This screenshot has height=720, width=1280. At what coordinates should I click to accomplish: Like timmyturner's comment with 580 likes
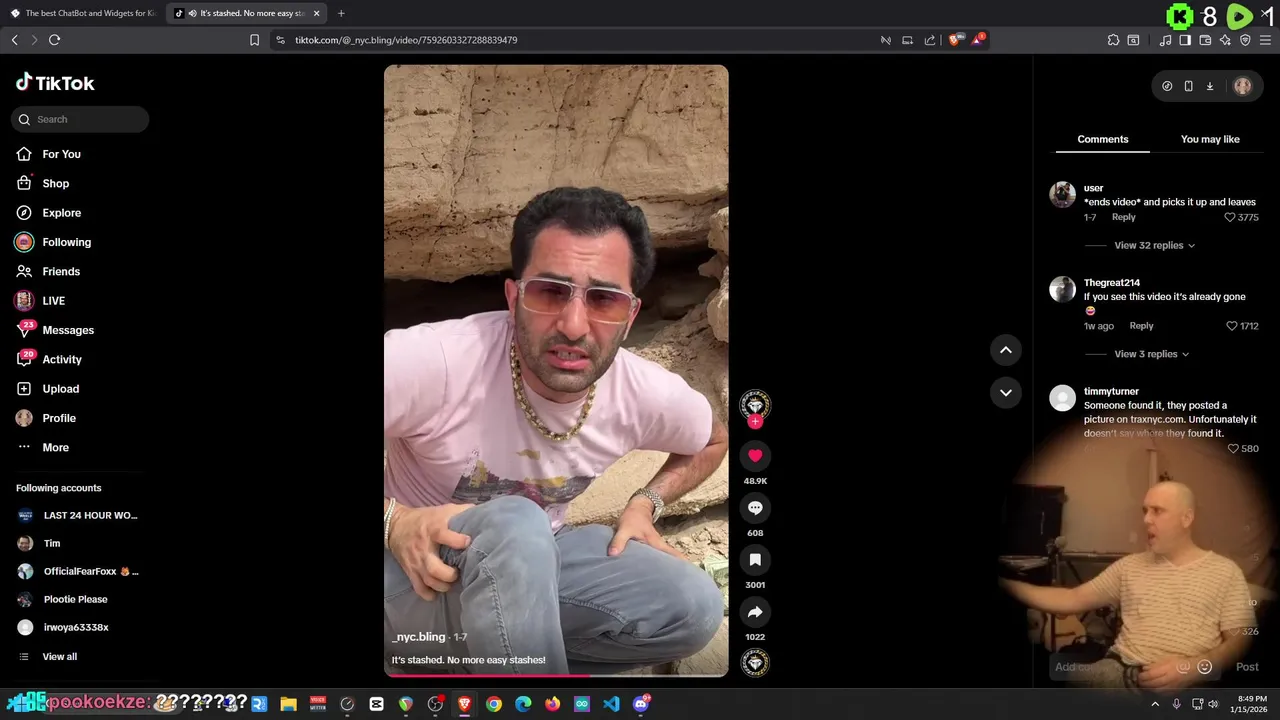point(1233,449)
